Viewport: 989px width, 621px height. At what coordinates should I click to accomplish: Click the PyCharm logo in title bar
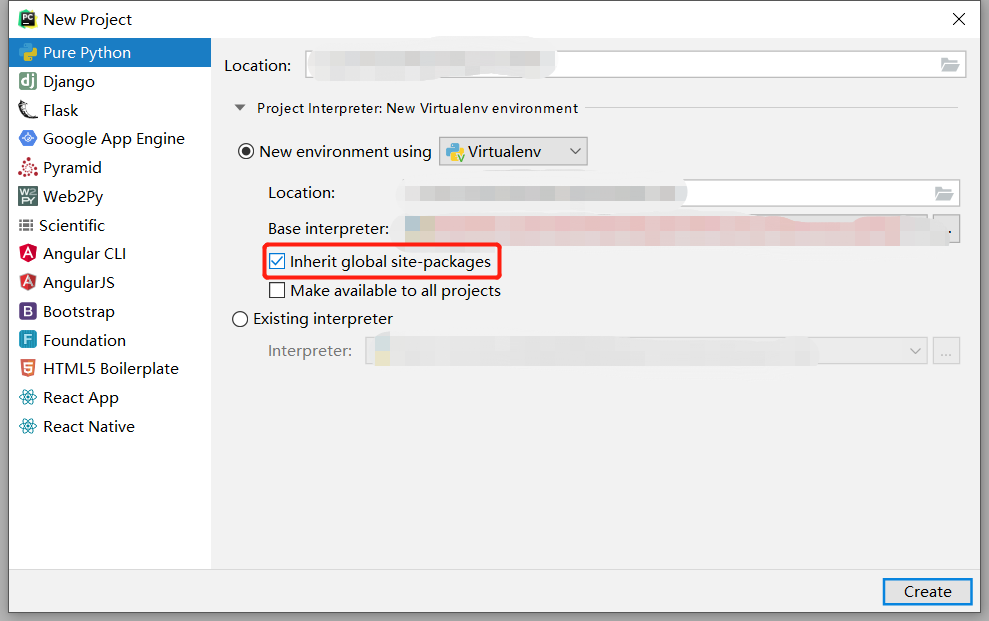click(x=27, y=19)
